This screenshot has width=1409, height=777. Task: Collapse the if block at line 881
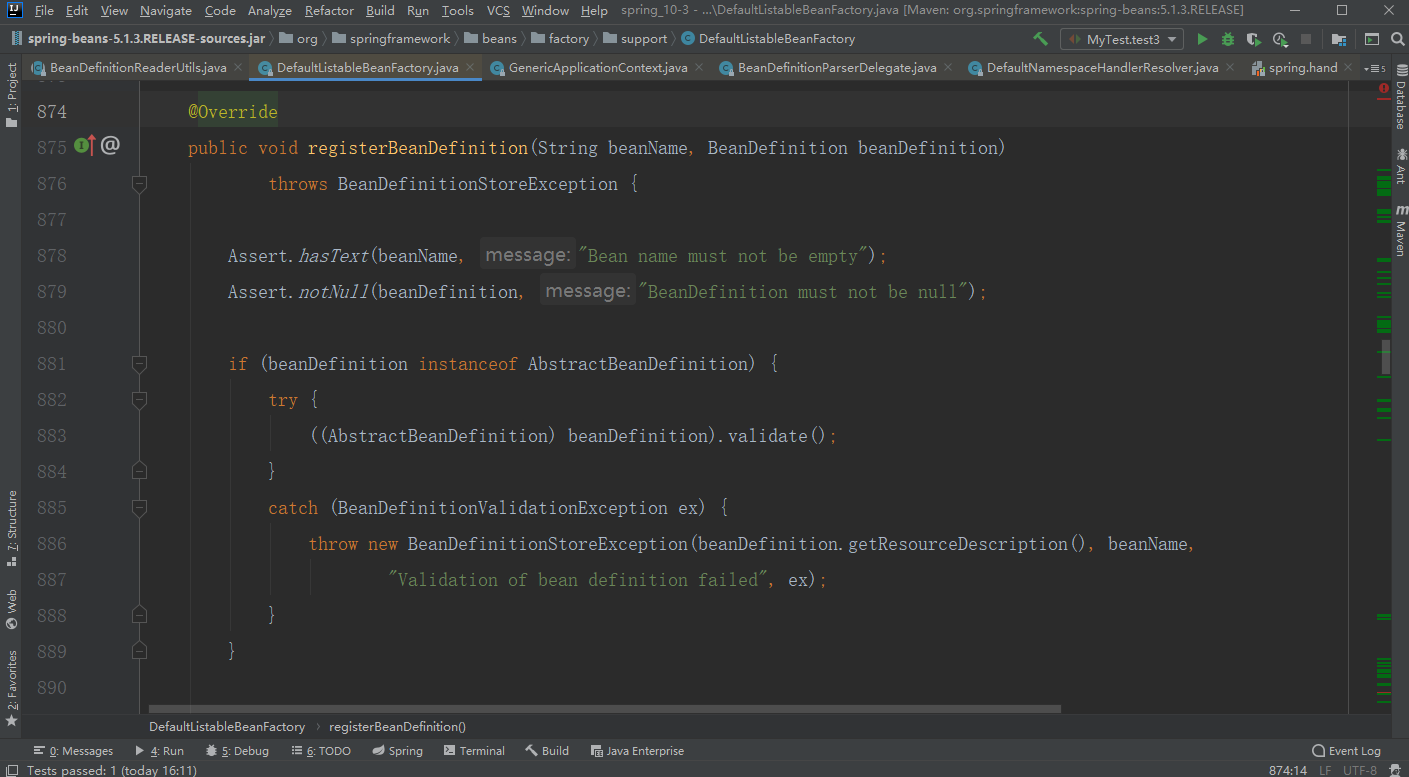coord(139,364)
